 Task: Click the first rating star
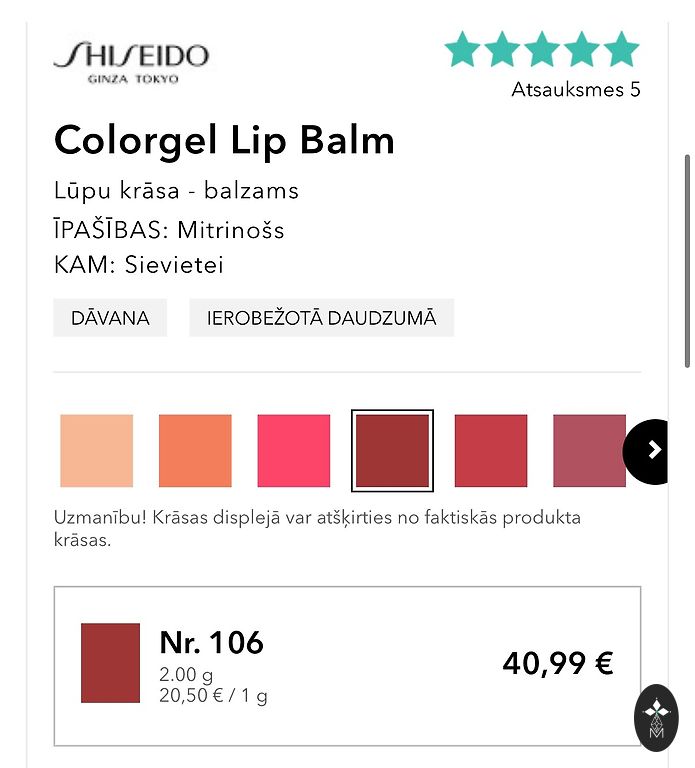pyautogui.click(x=463, y=49)
